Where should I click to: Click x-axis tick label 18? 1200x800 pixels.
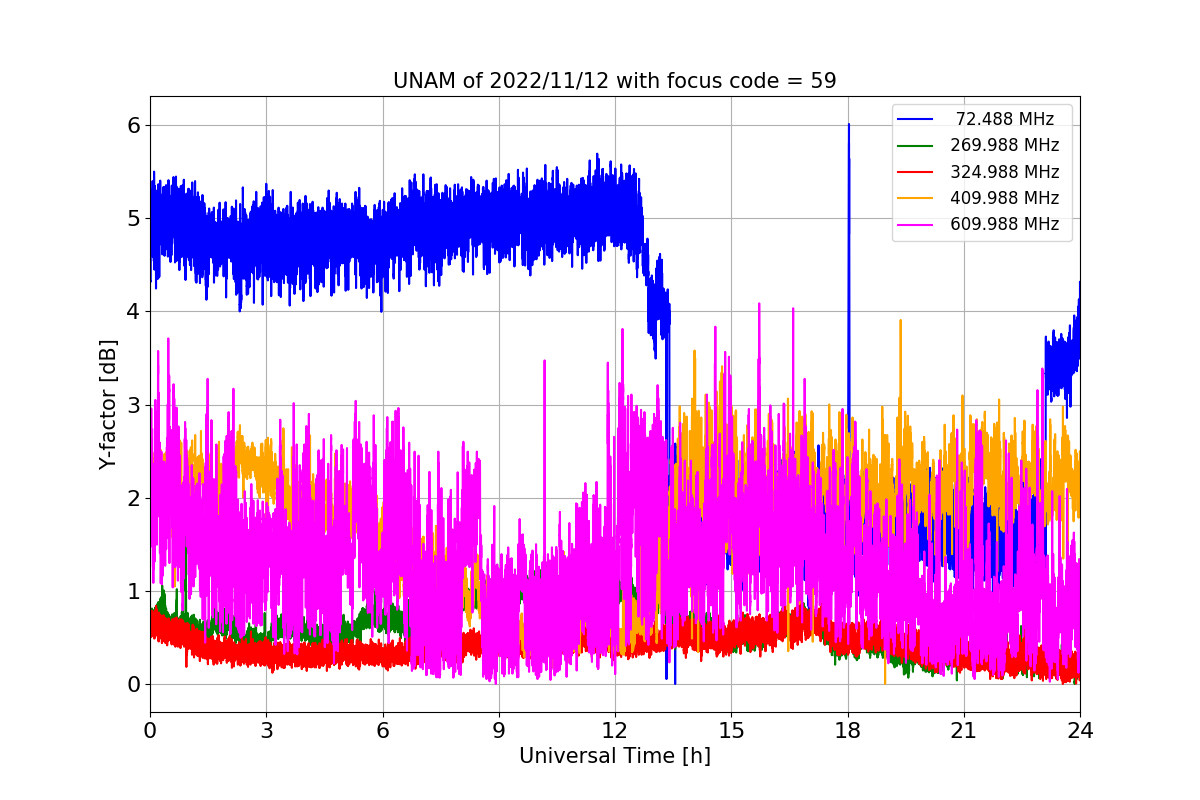[848, 731]
